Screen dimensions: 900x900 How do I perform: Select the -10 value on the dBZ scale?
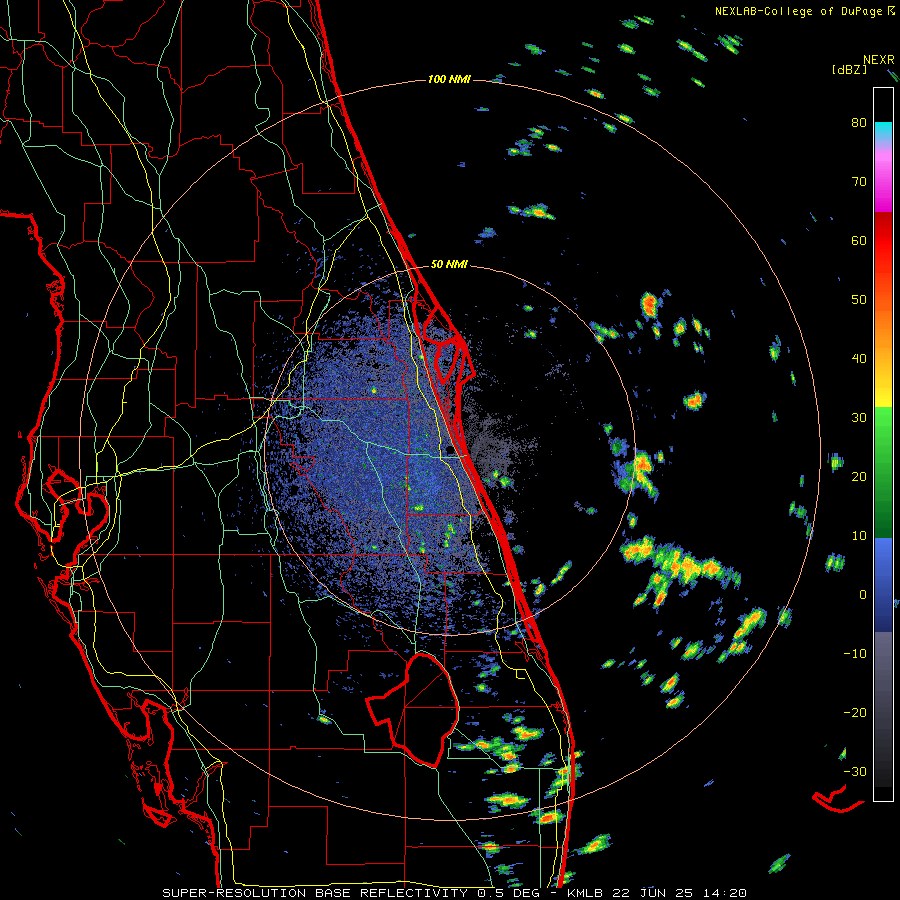click(x=855, y=653)
